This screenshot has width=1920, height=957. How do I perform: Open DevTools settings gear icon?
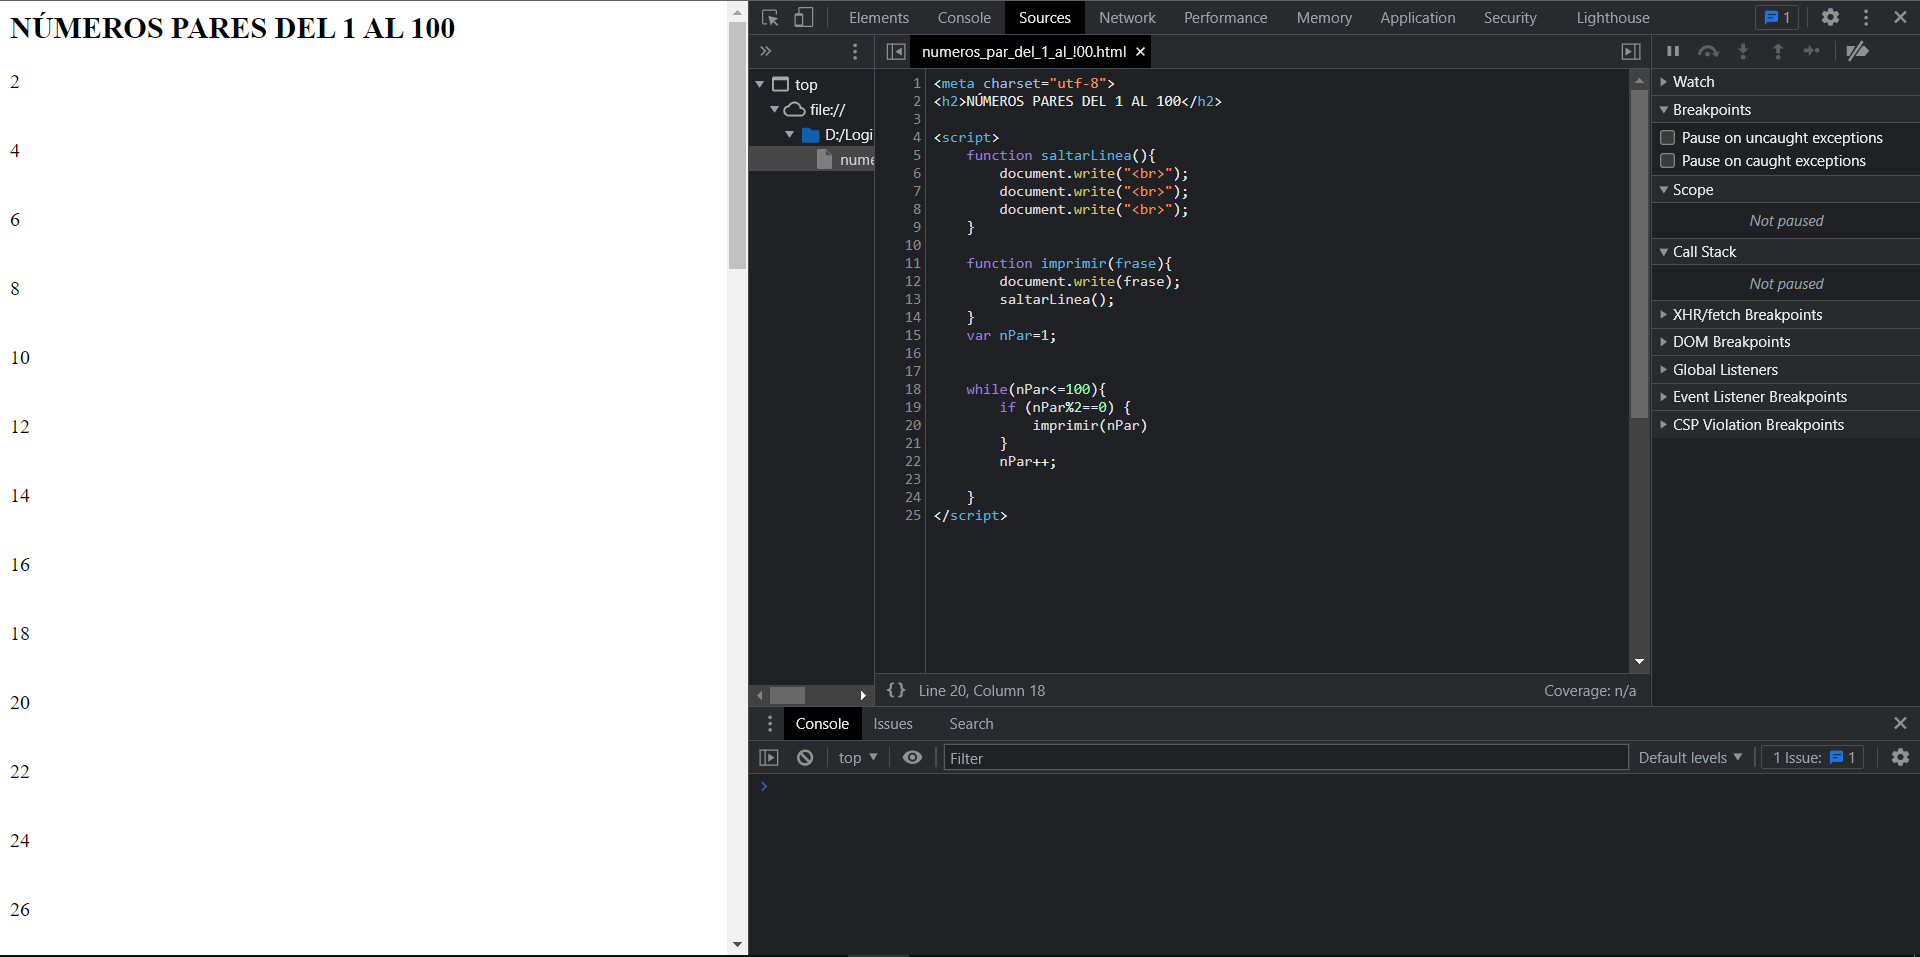1830,17
